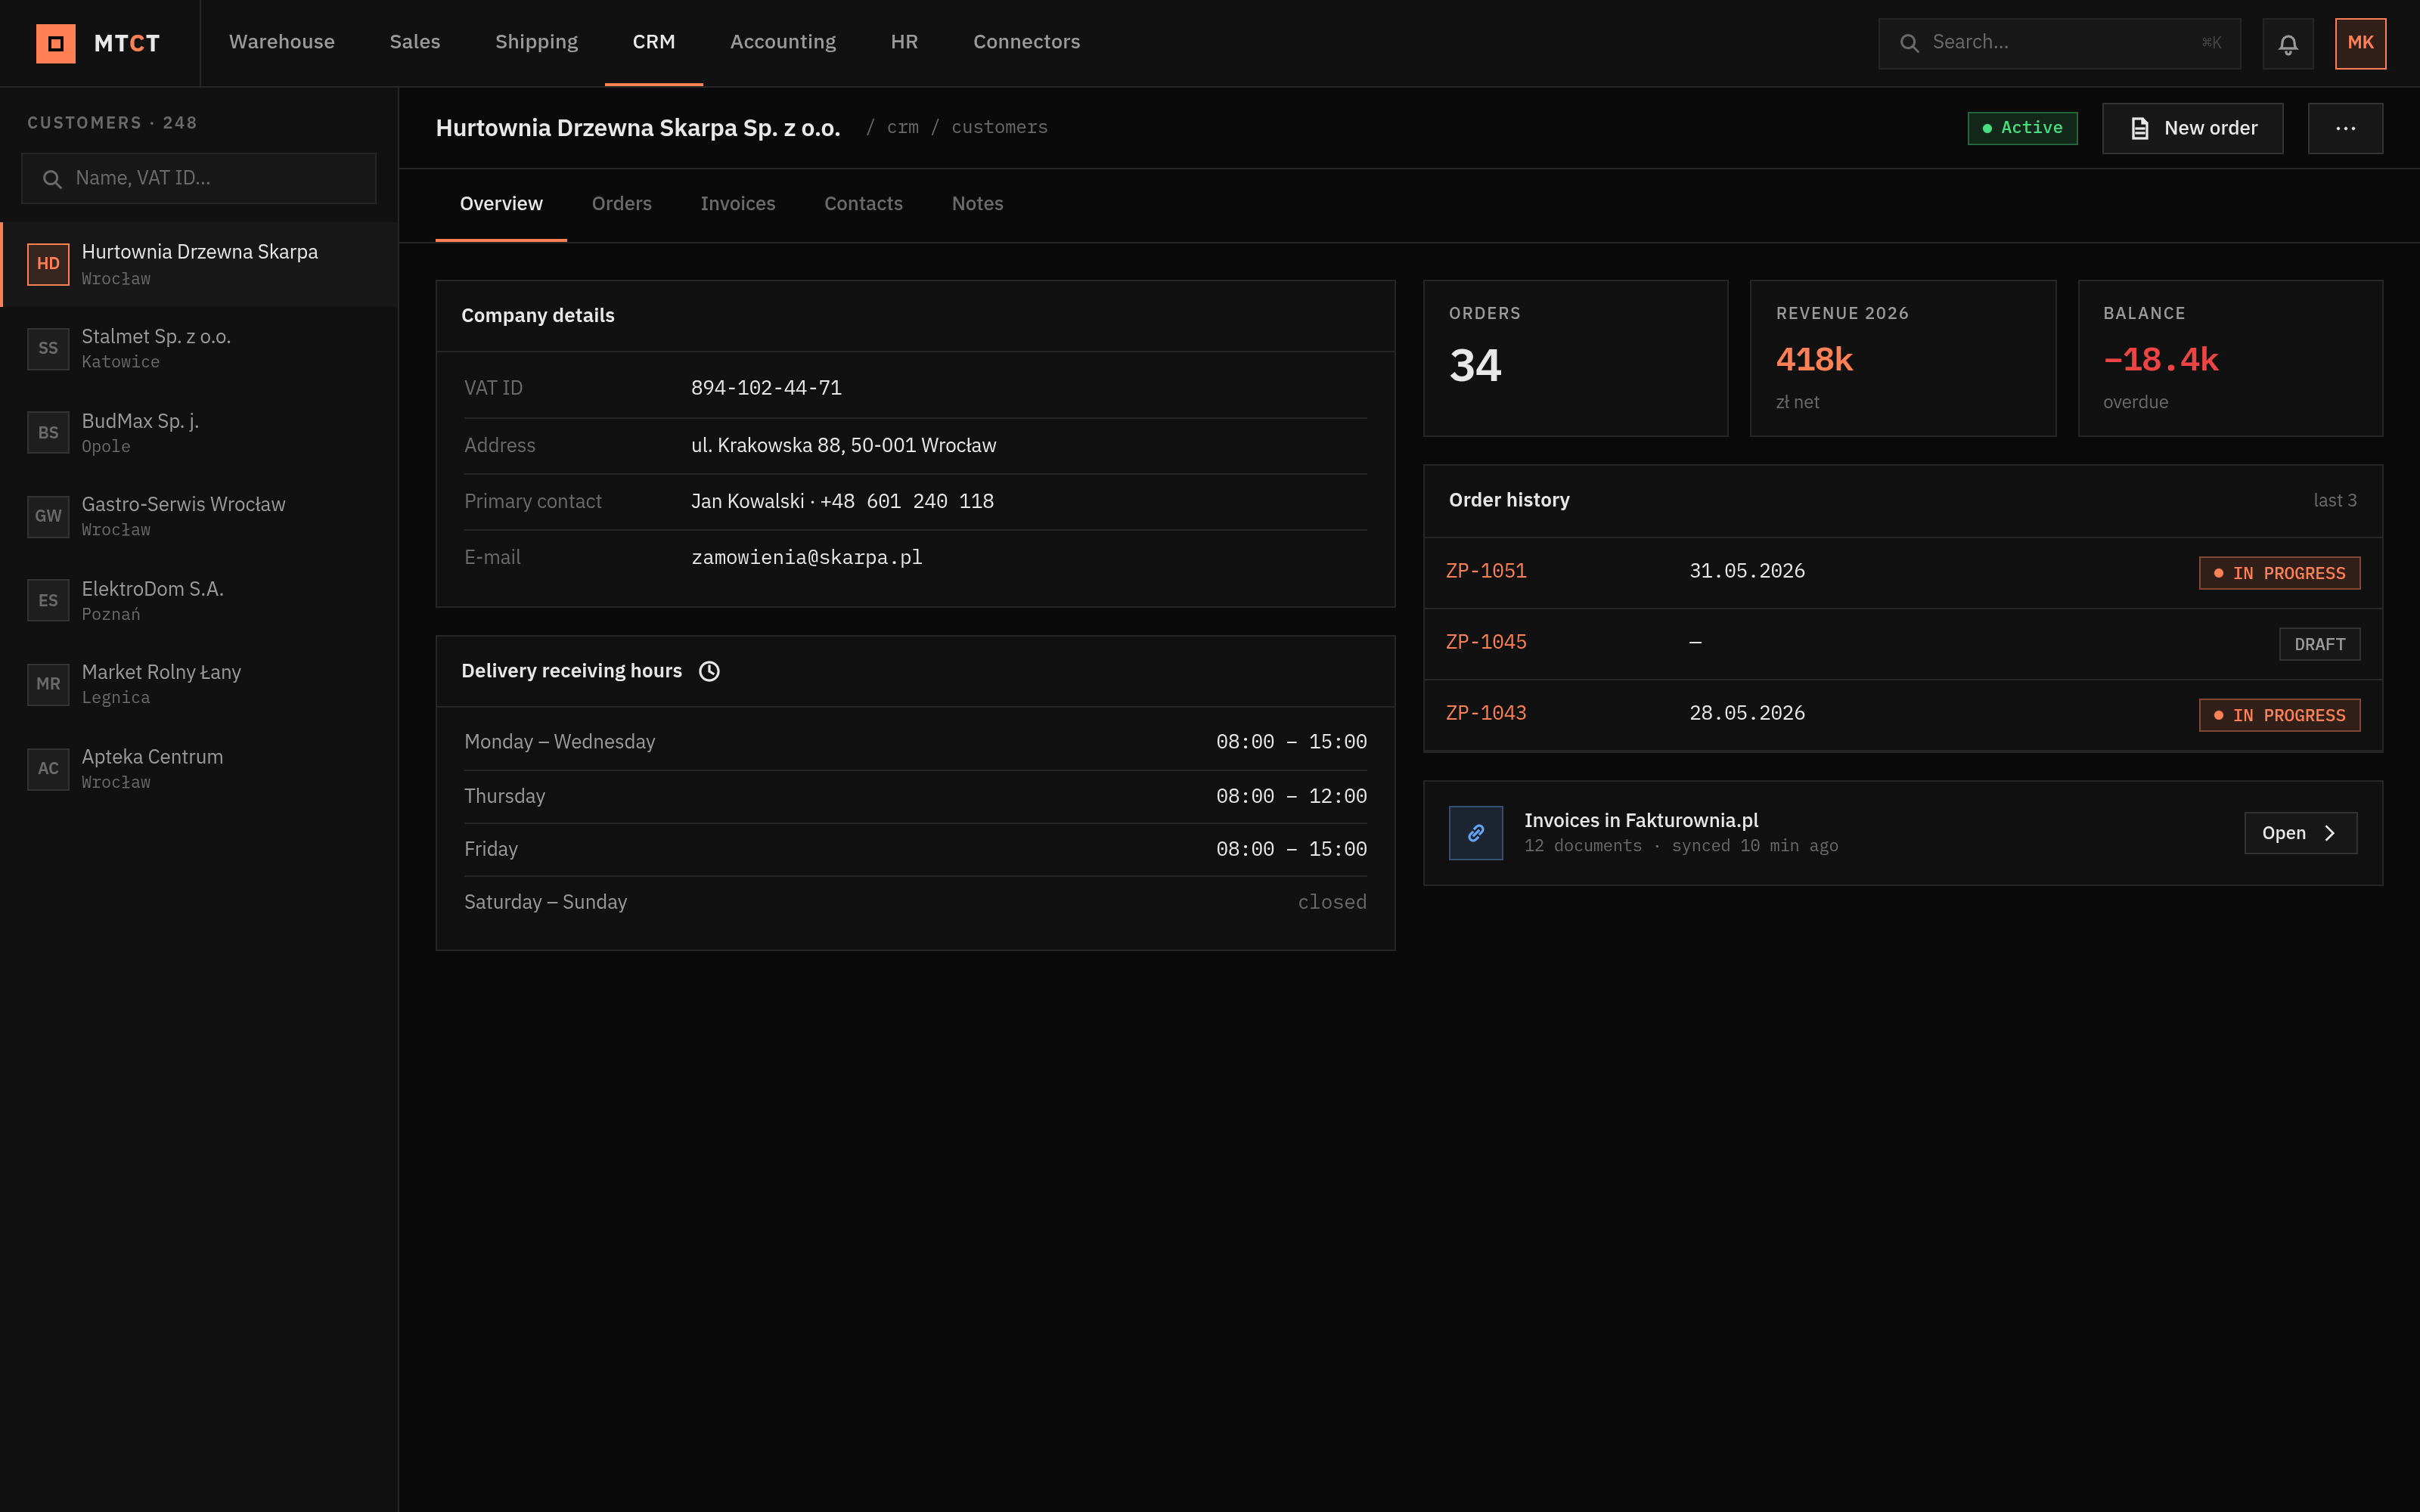
Task: Click the Active status badge
Action: [x=2022, y=128]
